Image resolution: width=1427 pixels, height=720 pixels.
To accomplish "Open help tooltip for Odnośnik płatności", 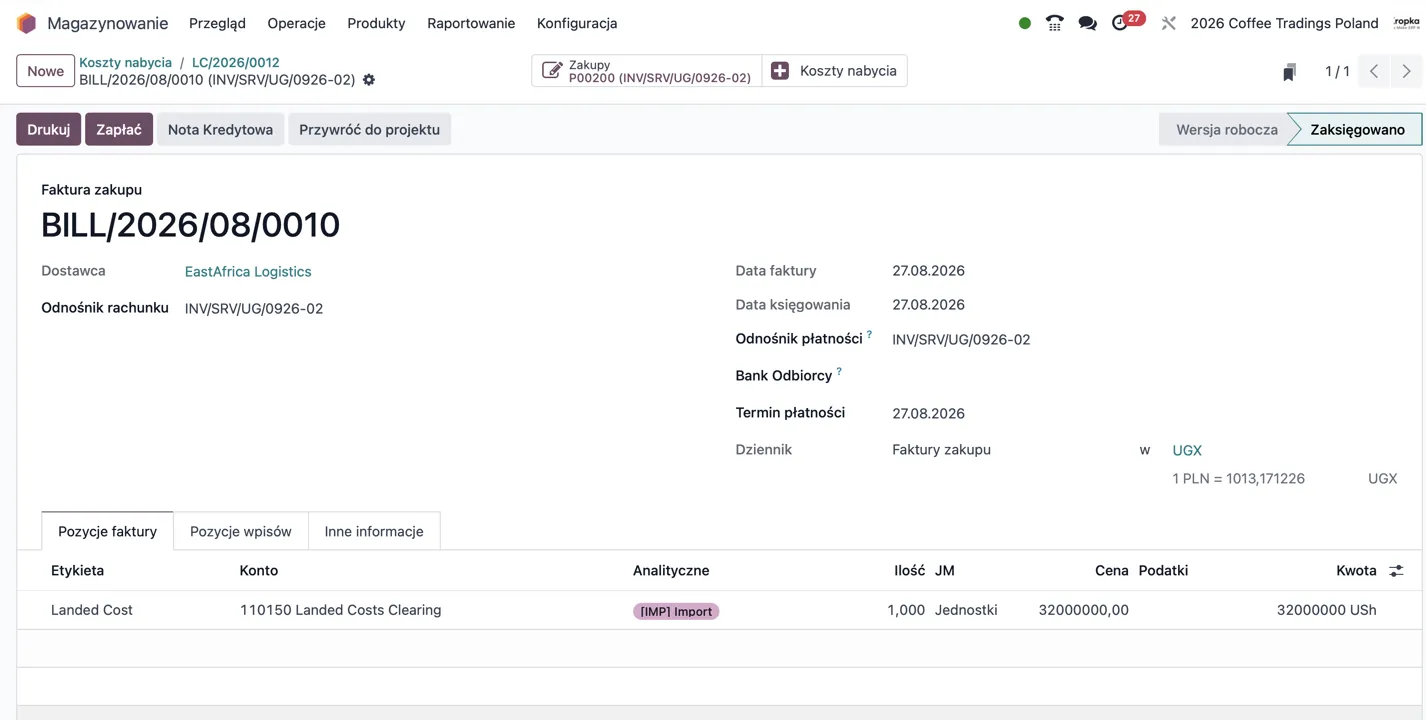I will (x=869, y=335).
